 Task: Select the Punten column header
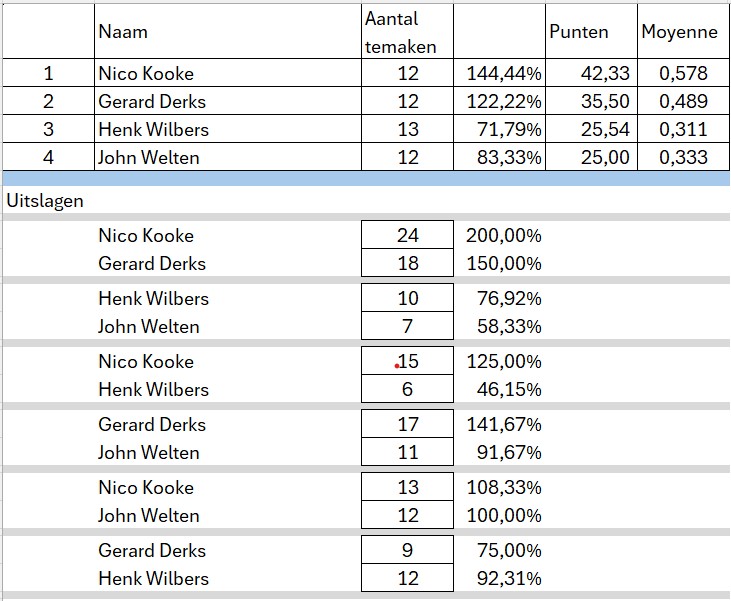pos(579,32)
